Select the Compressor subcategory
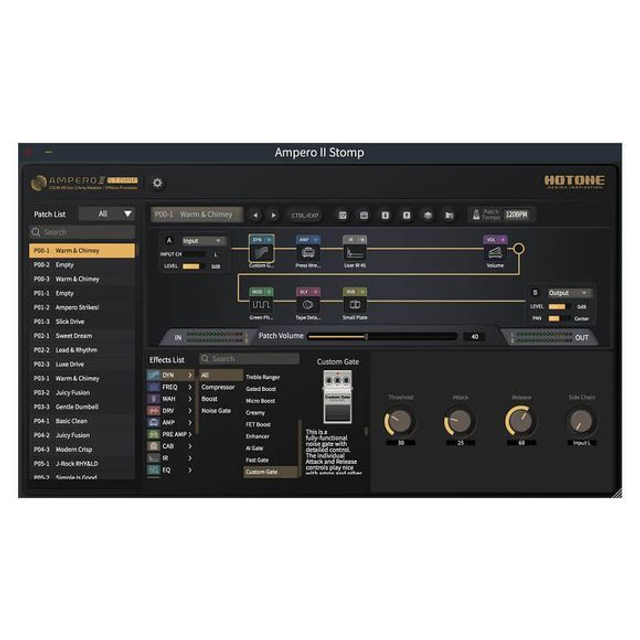The width and height of the screenshot is (640, 640). coord(218,387)
